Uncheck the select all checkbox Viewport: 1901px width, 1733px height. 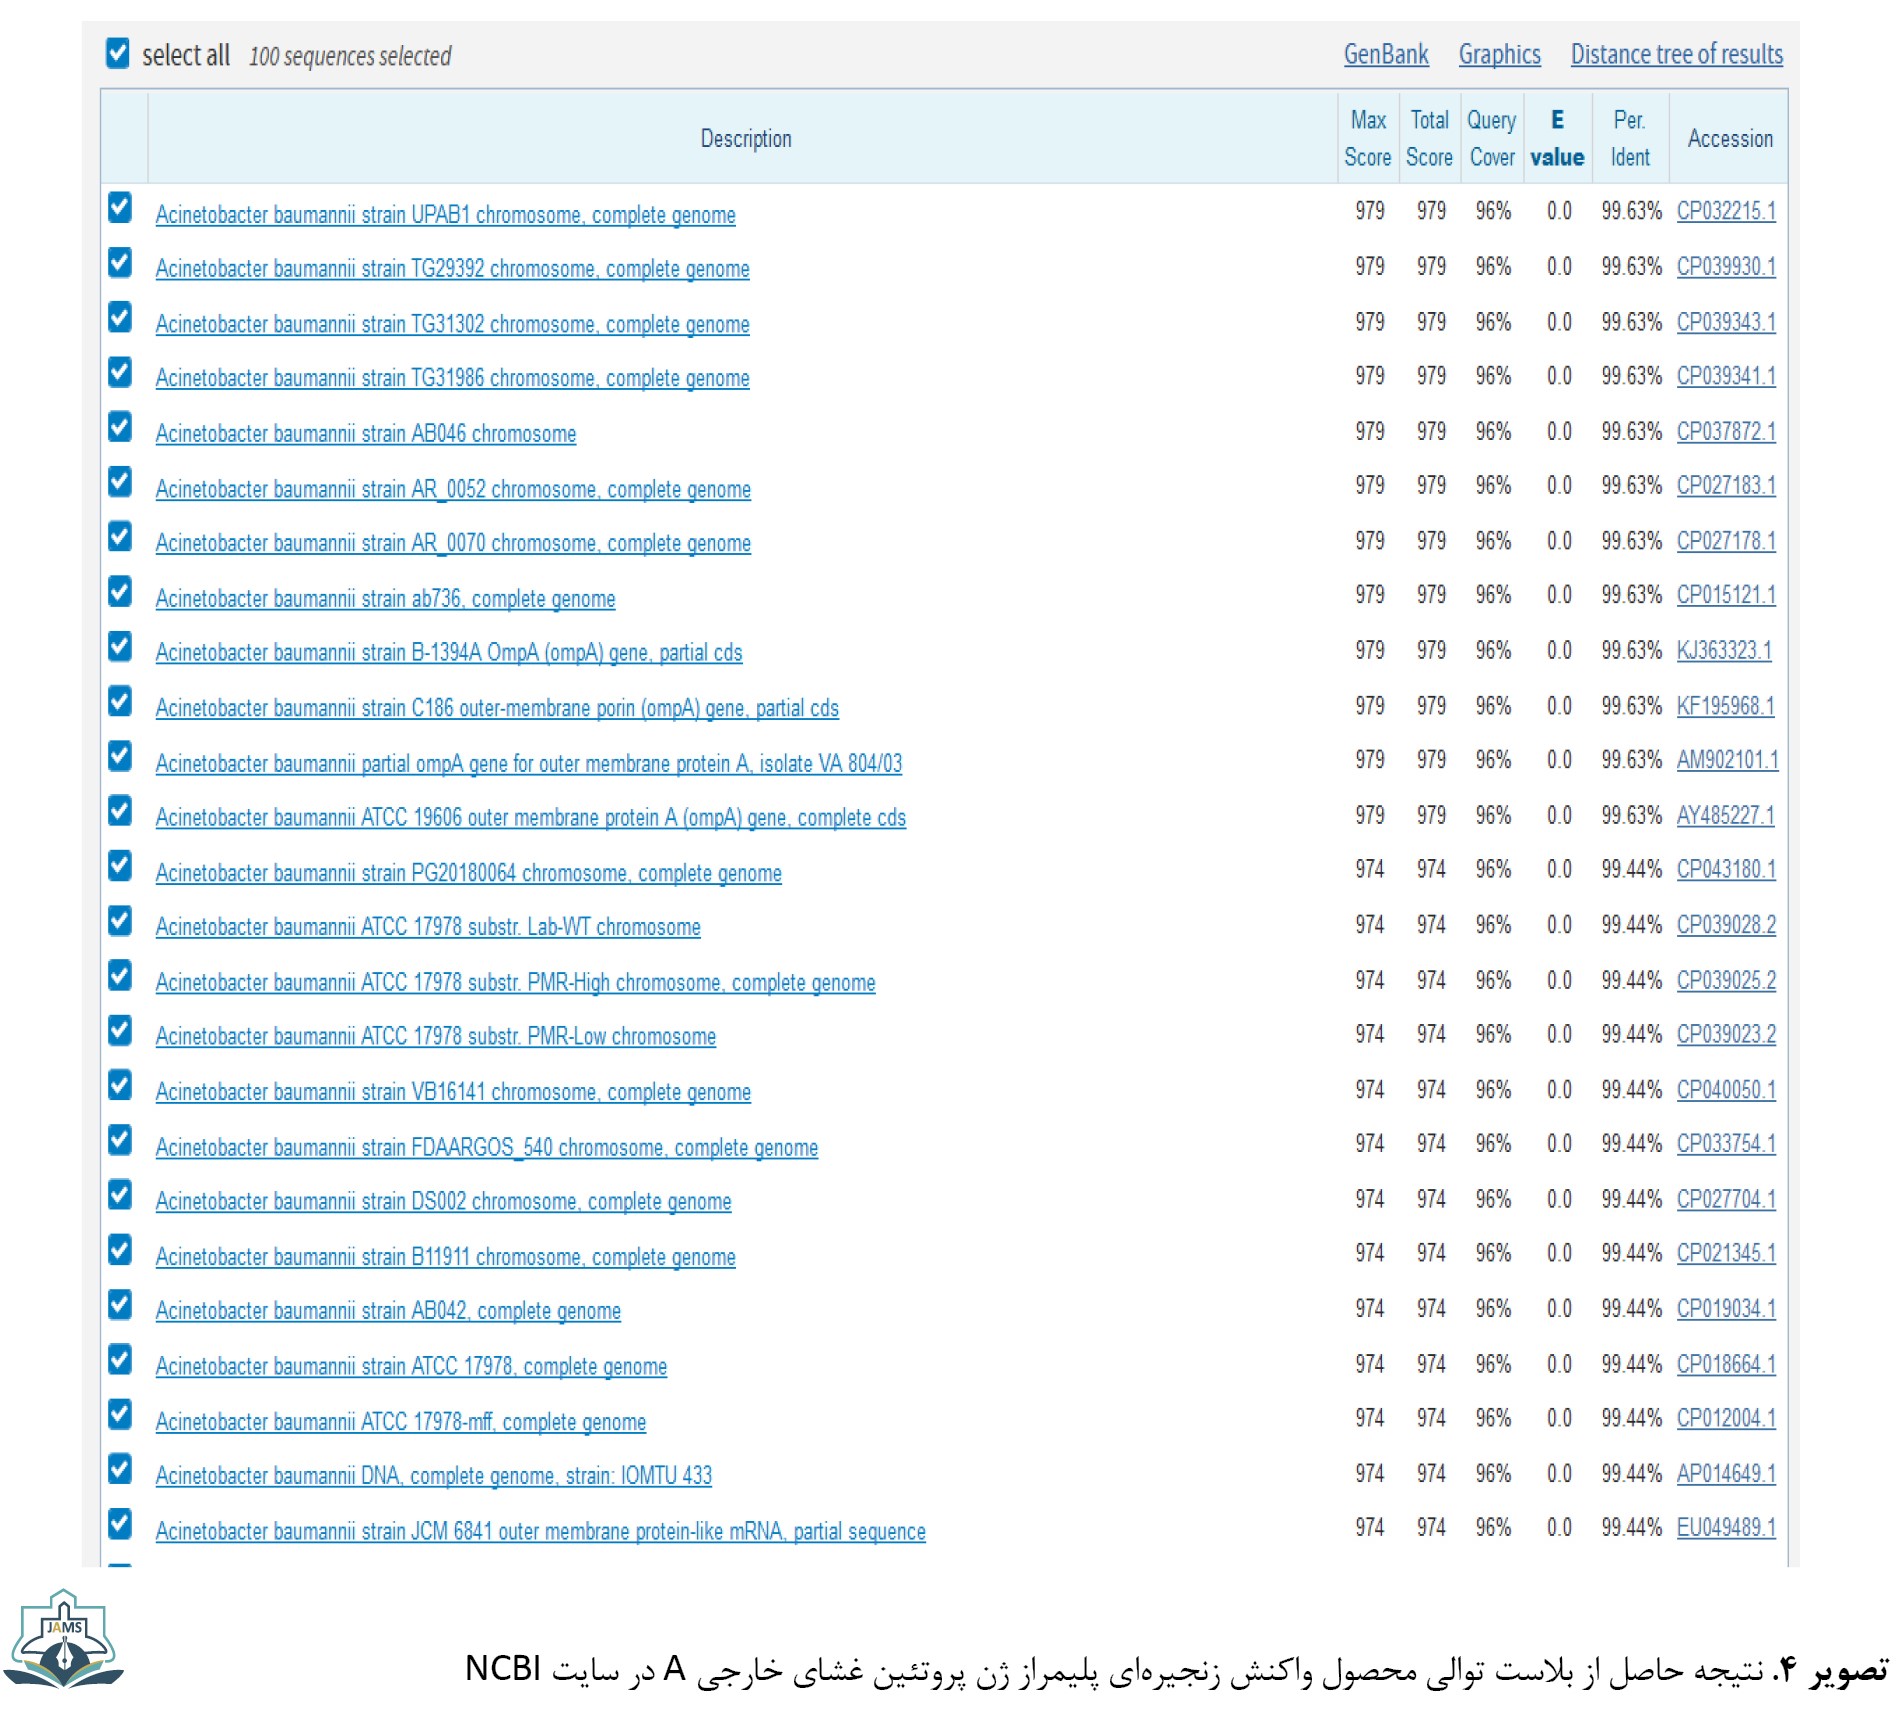[118, 53]
